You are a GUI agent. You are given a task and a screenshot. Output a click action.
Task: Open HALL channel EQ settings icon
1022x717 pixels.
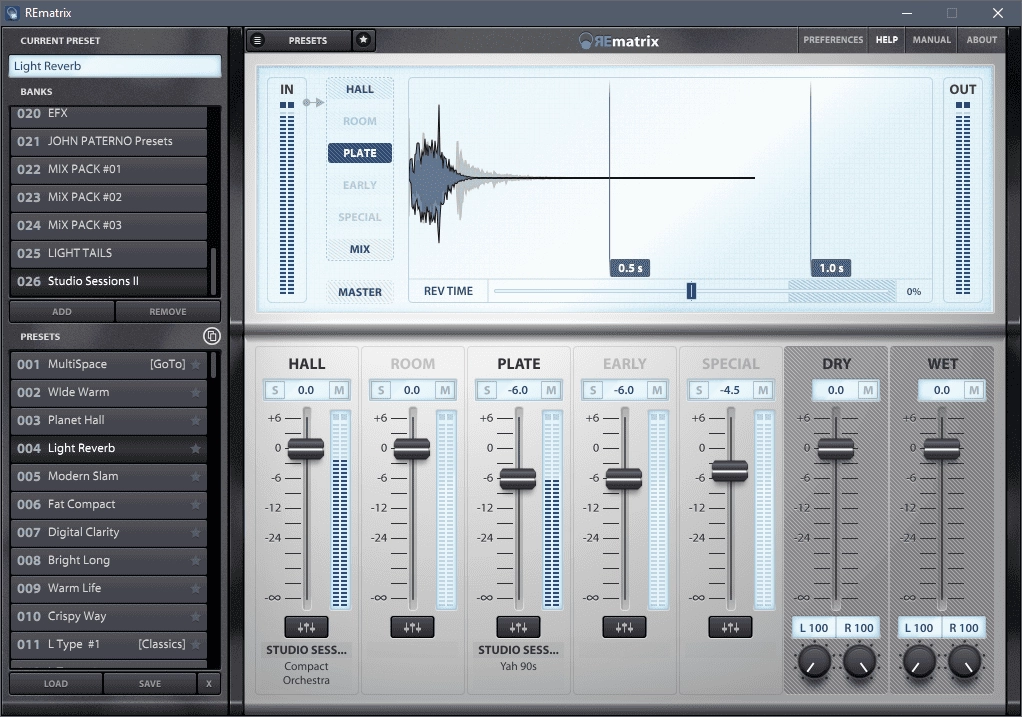coord(306,628)
